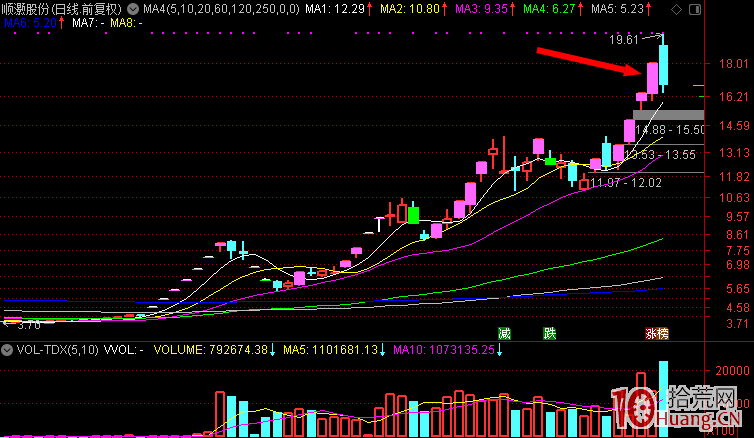Select the MA8: - label
This screenshot has height=438, width=754.
tap(126, 23)
